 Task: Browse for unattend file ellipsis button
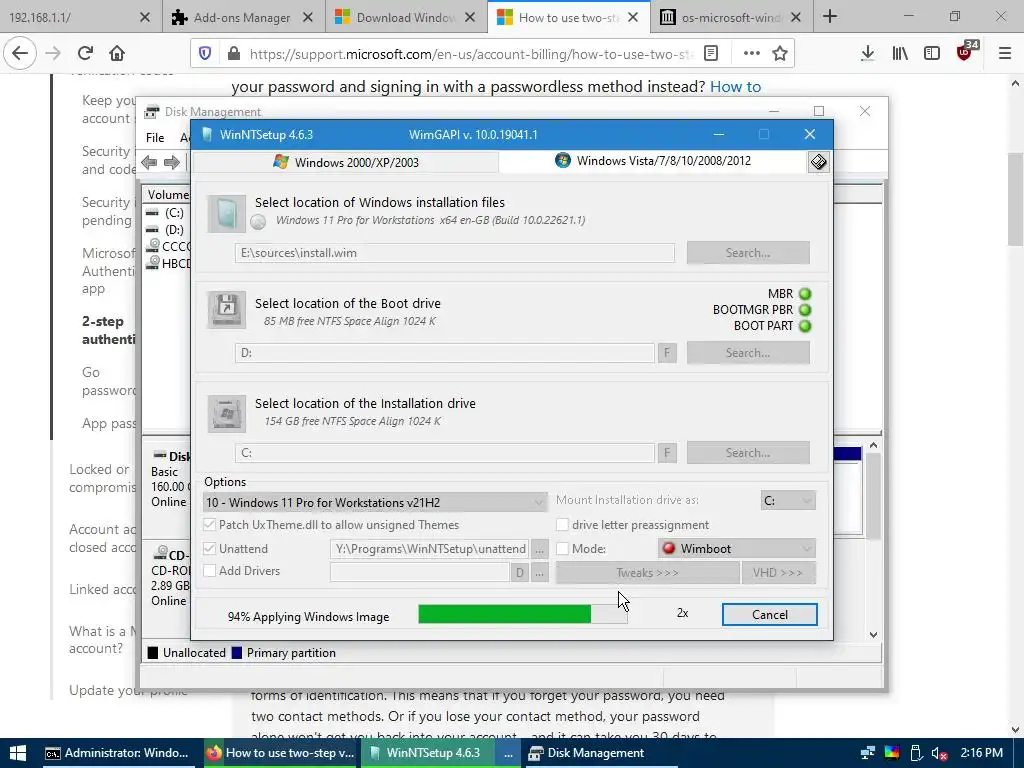click(539, 549)
